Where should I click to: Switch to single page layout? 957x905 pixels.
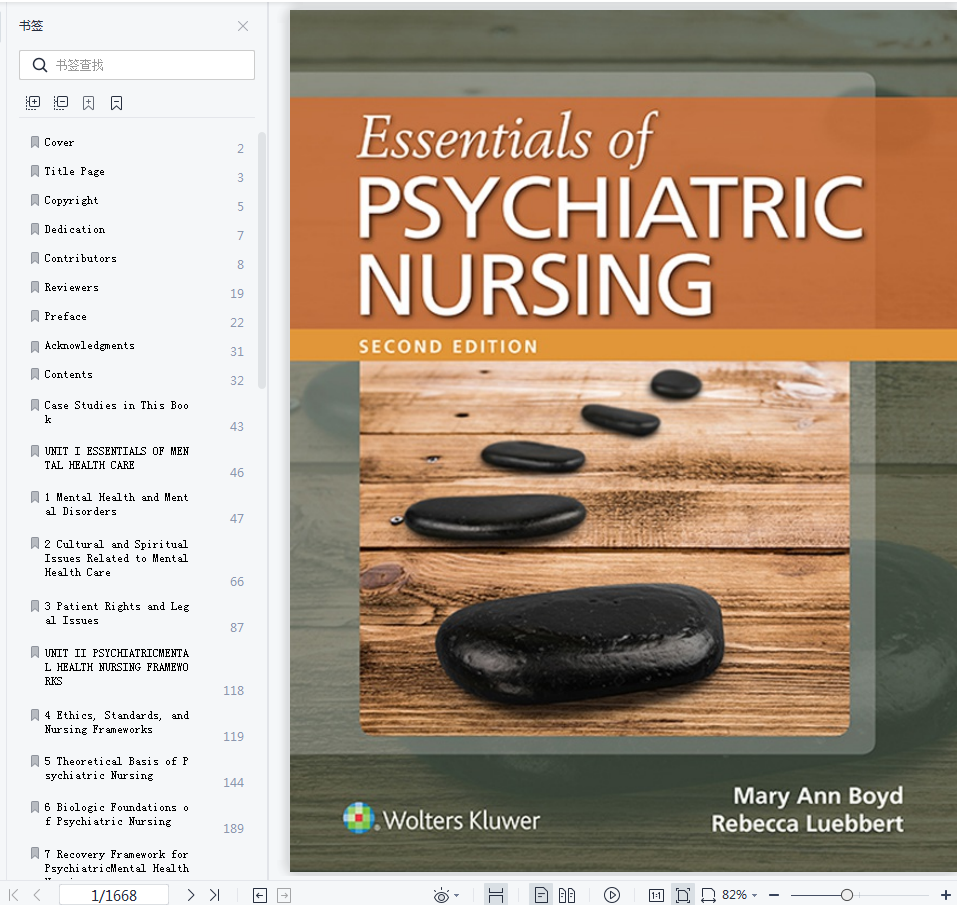point(541,895)
